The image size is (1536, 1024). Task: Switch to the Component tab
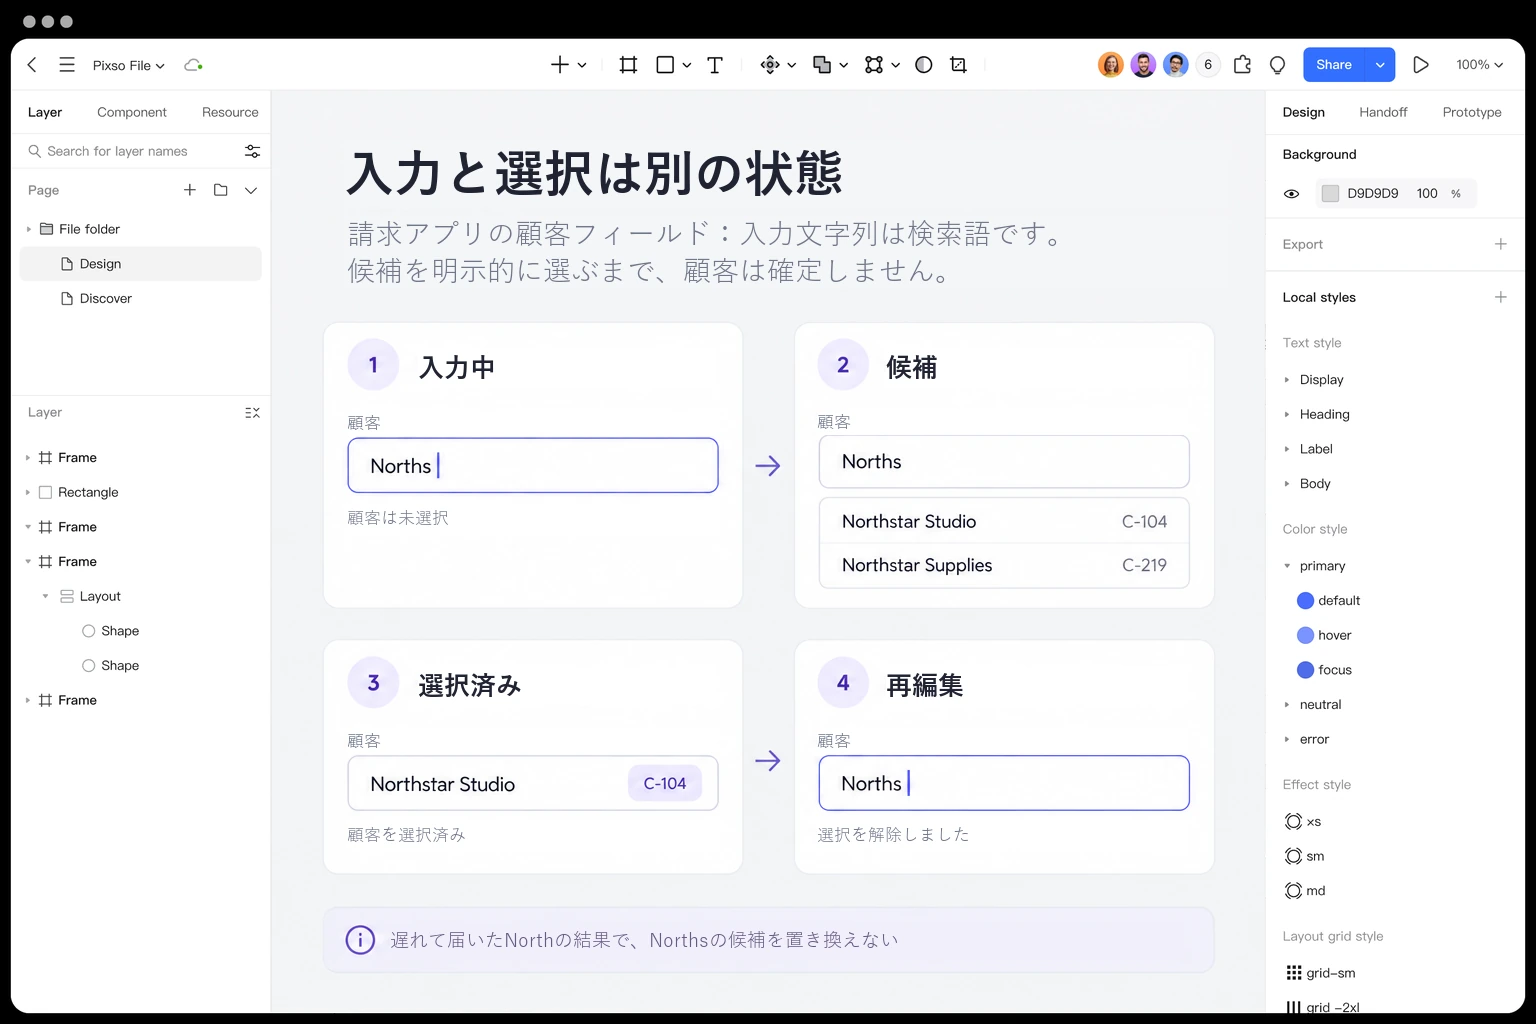coord(132,112)
